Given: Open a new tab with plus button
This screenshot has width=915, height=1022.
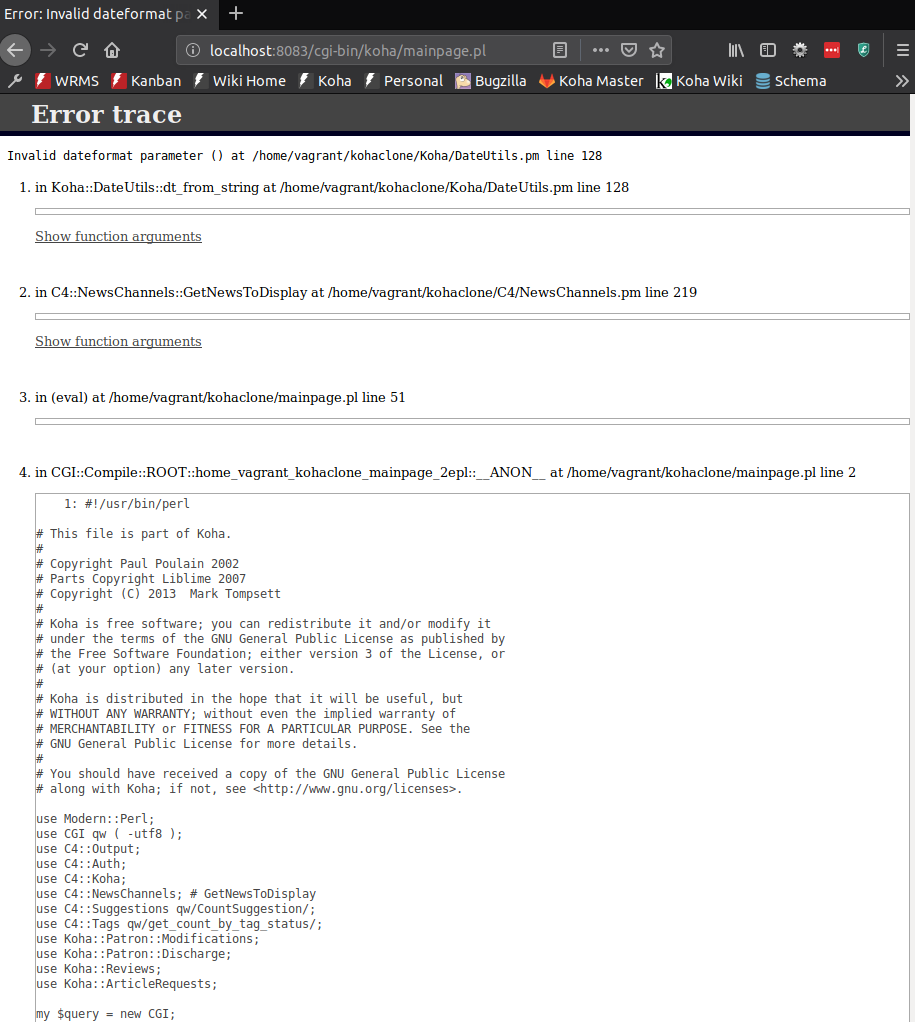Looking at the screenshot, I should coord(236,13).
